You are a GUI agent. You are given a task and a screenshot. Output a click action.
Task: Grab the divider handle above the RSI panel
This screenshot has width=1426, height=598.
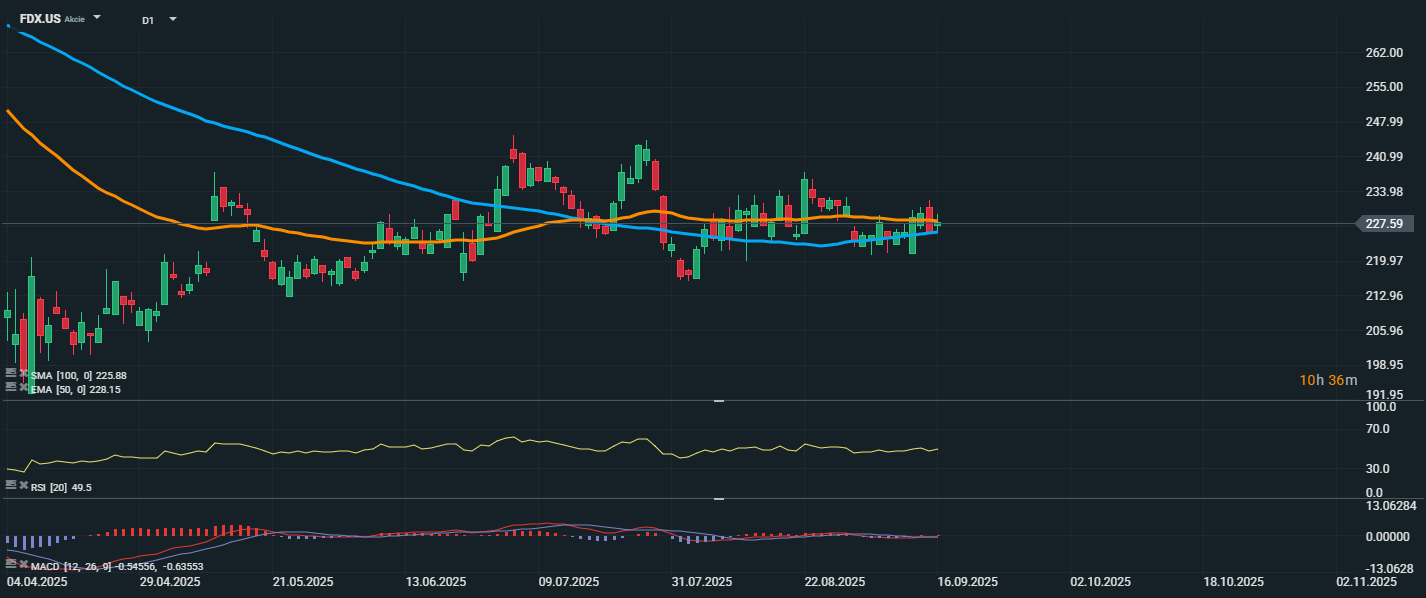tap(718, 401)
